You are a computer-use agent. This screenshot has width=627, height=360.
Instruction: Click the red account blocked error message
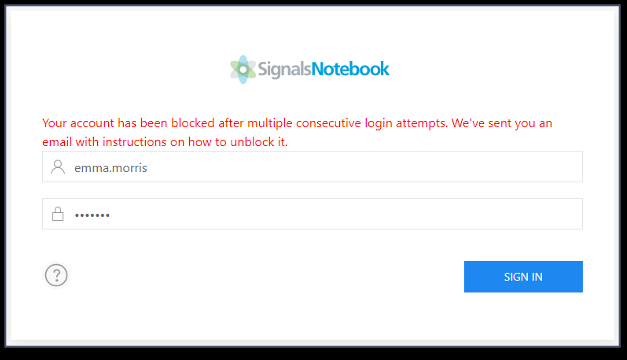(x=297, y=132)
